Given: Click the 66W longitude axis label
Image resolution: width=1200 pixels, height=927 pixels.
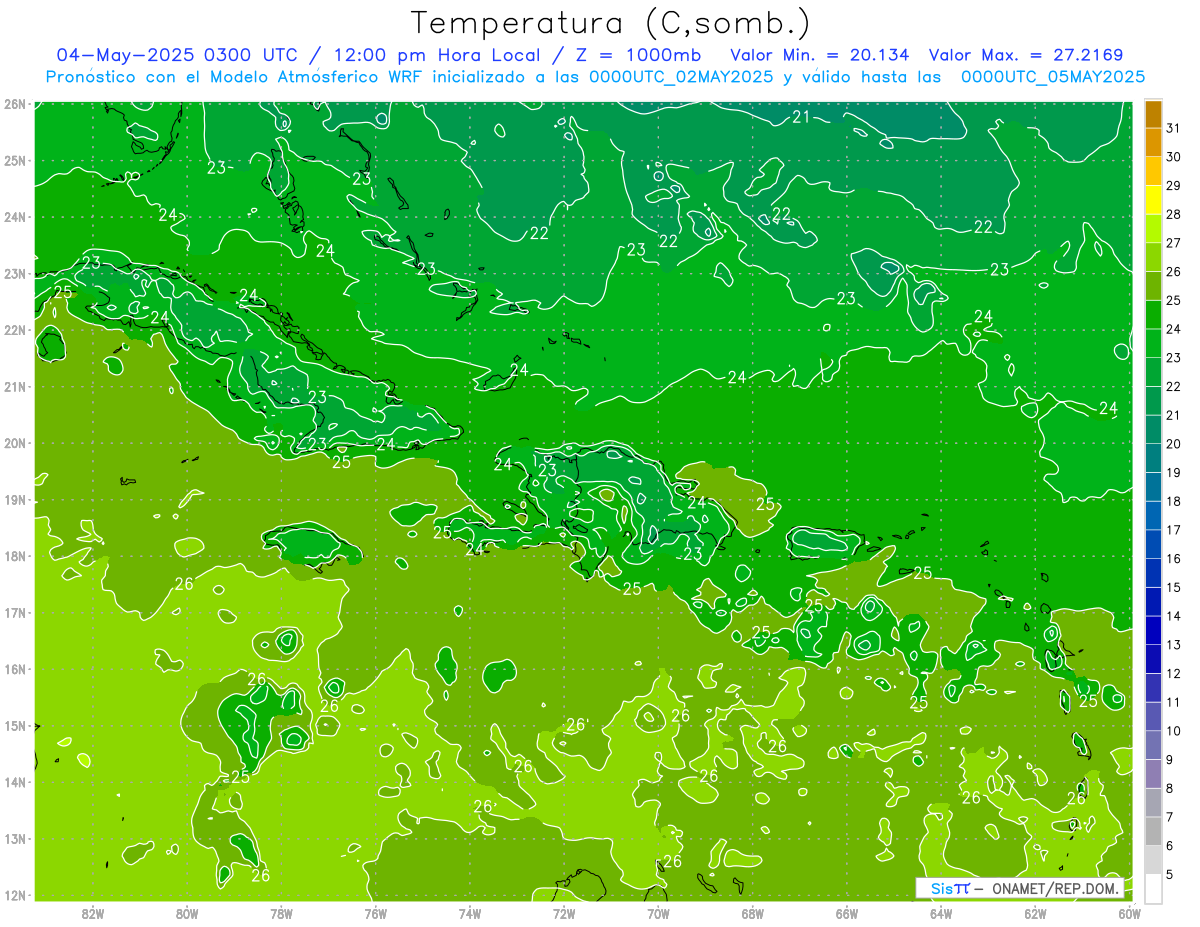Looking at the screenshot, I should tap(847, 913).
